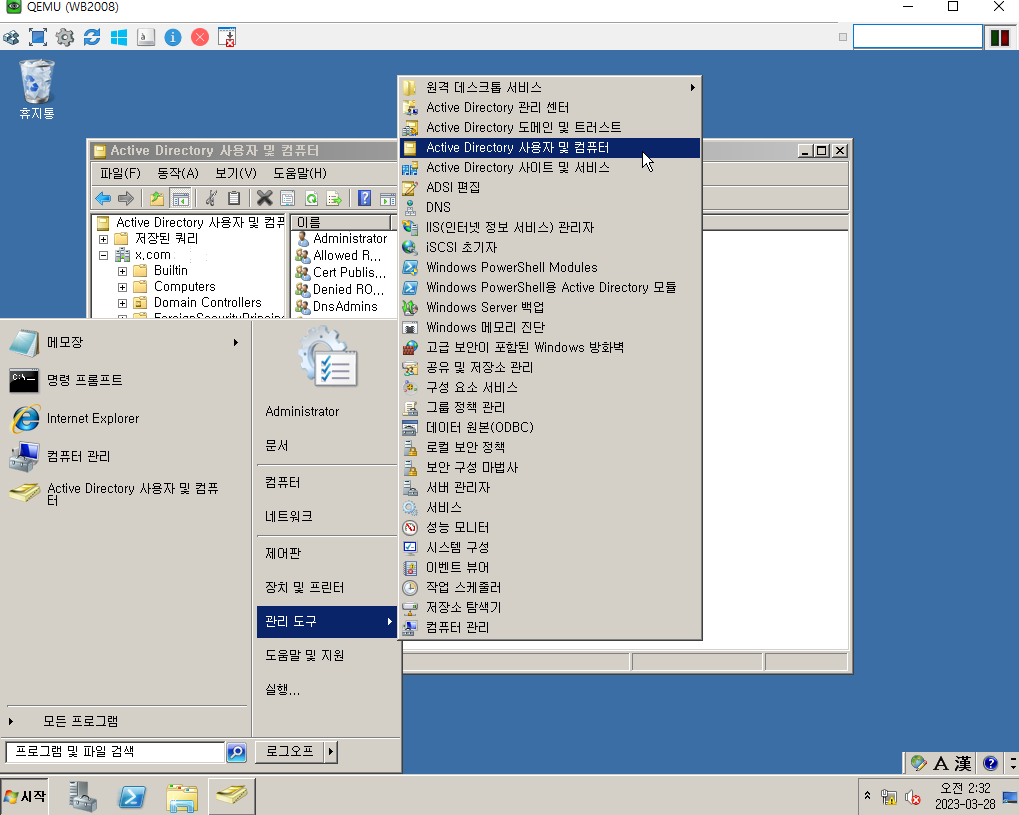The image size is (1019, 815).
Task: Open 제어판 from Start menu
Action: (x=327, y=553)
